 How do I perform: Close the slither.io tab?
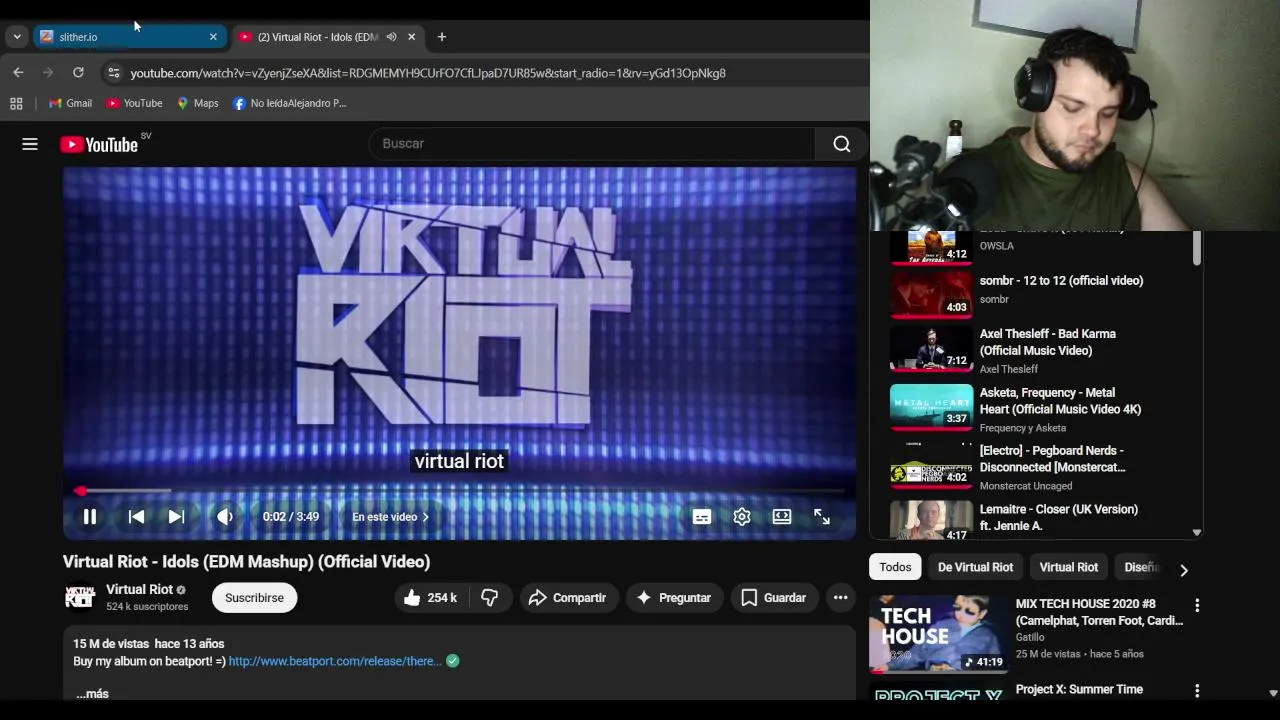[213, 37]
